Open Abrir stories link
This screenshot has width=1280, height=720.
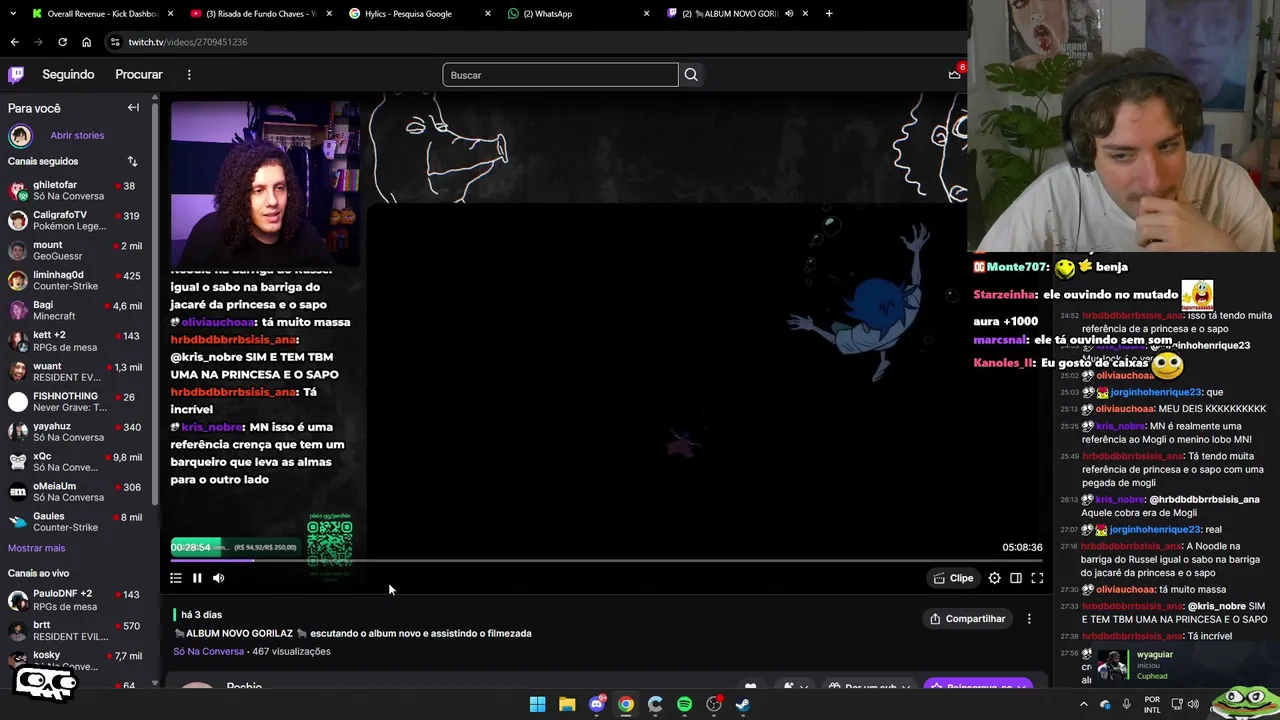coord(77,135)
